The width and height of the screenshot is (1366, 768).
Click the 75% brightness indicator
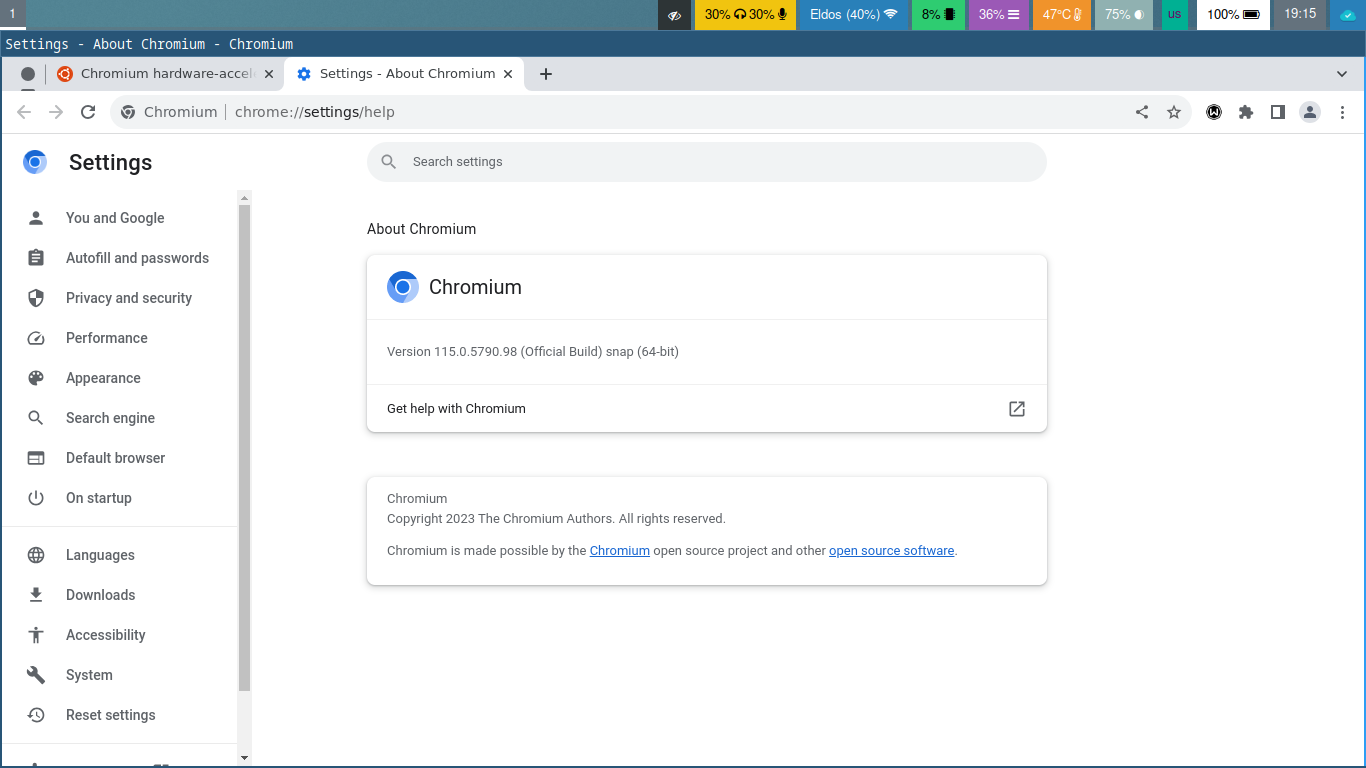pos(1123,15)
